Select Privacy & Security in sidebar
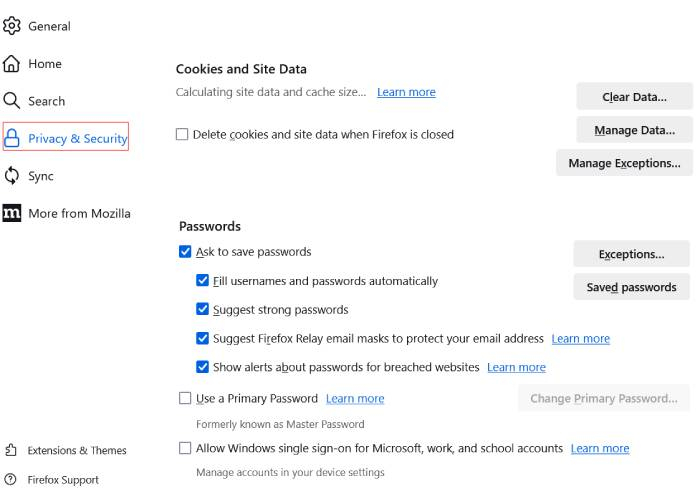The width and height of the screenshot is (700, 491). coord(66,136)
